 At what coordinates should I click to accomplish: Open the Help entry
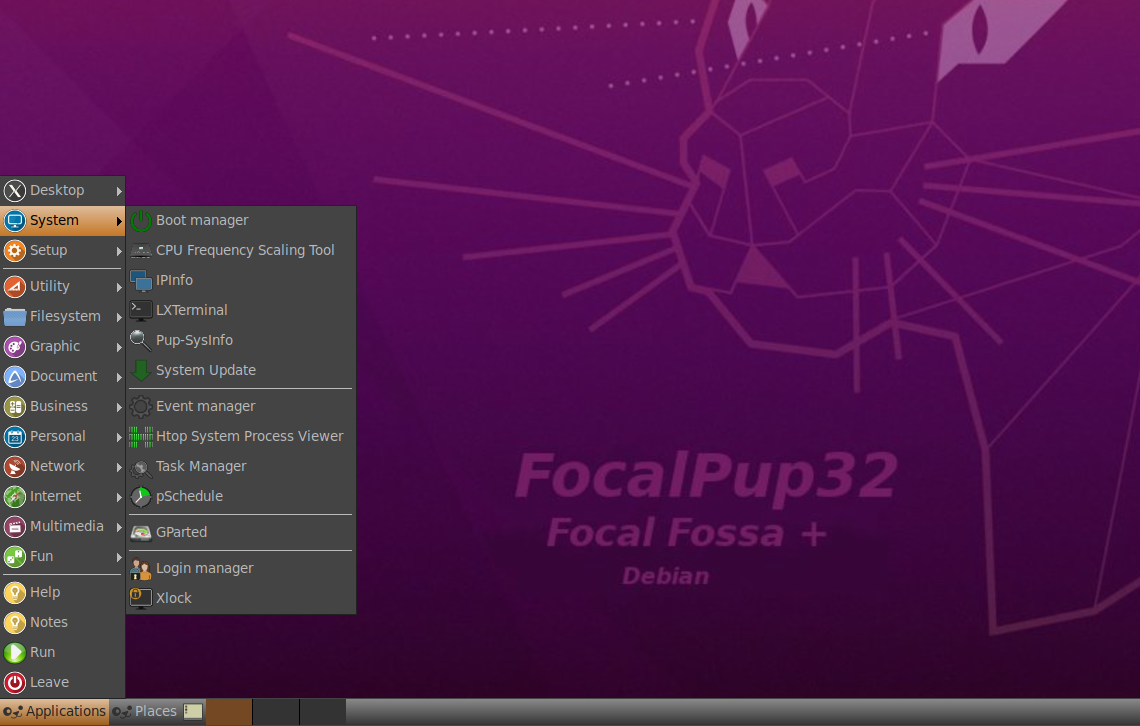coord(63,592)
